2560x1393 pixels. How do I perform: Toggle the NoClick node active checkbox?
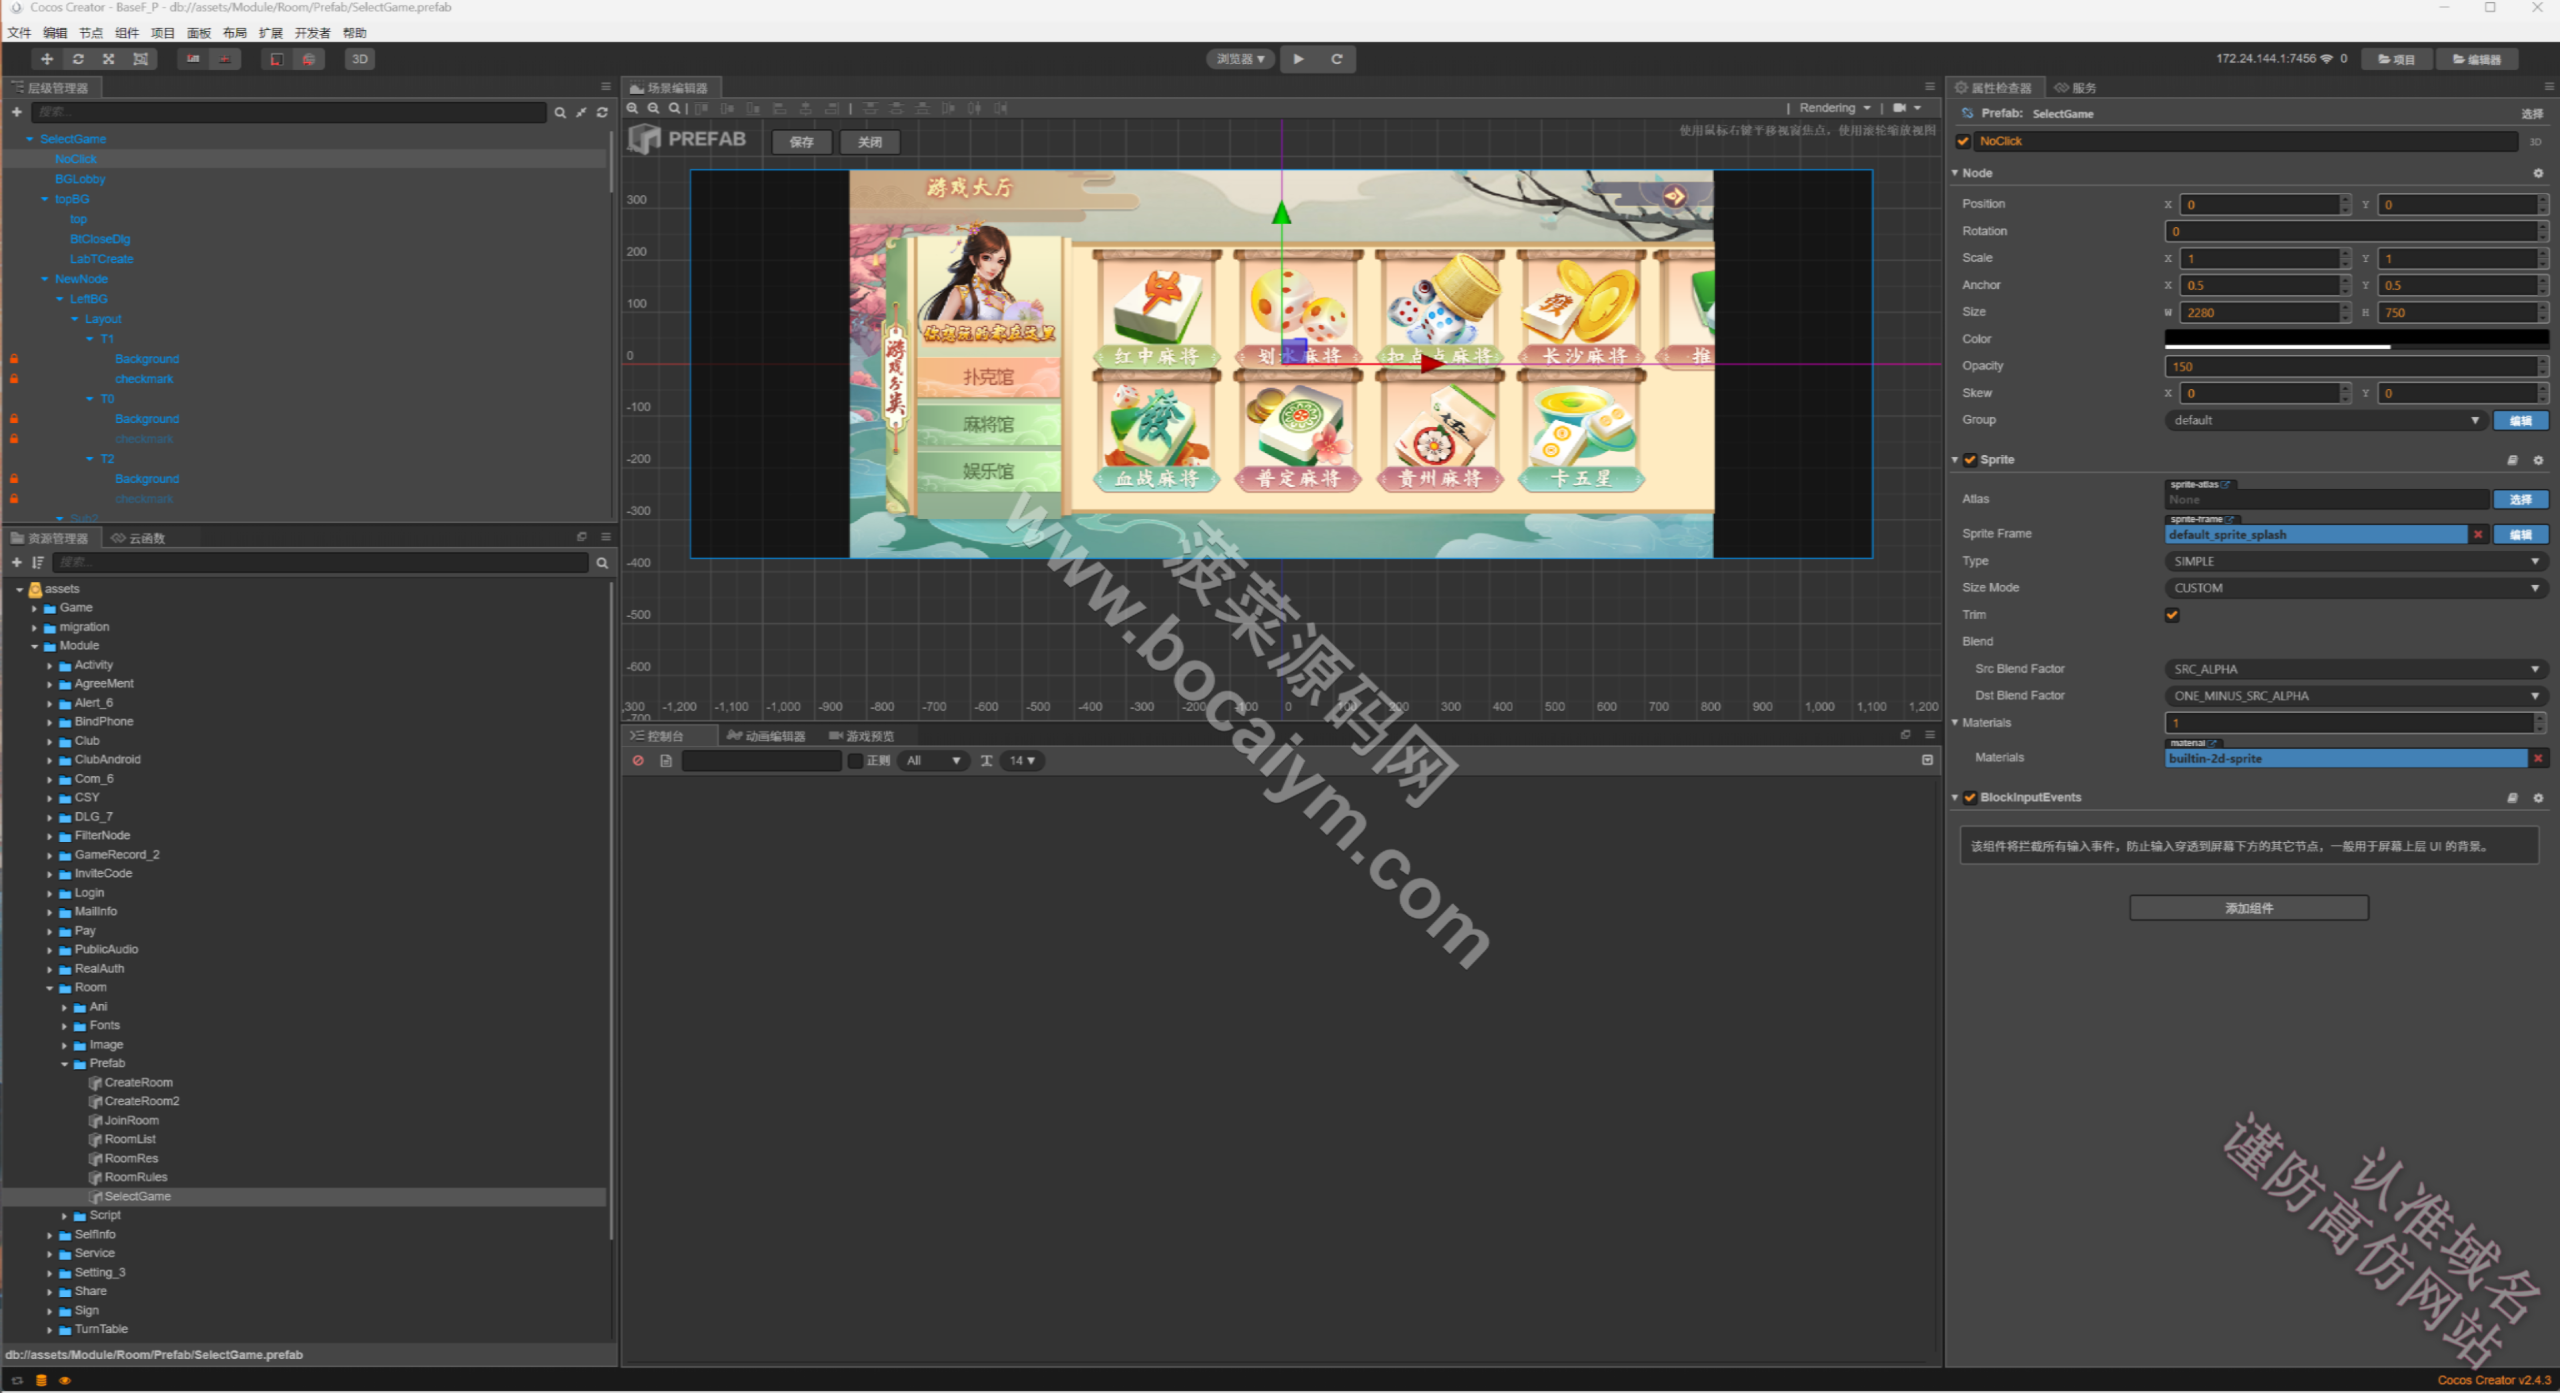tap(1963, 141)
